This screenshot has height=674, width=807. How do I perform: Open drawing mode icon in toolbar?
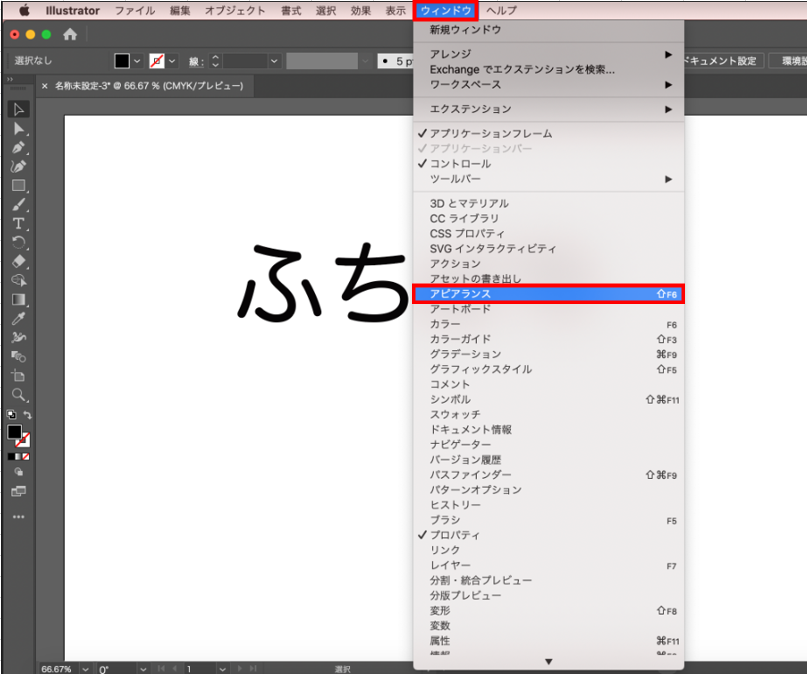pyautogui.click(x=19, y=472)
